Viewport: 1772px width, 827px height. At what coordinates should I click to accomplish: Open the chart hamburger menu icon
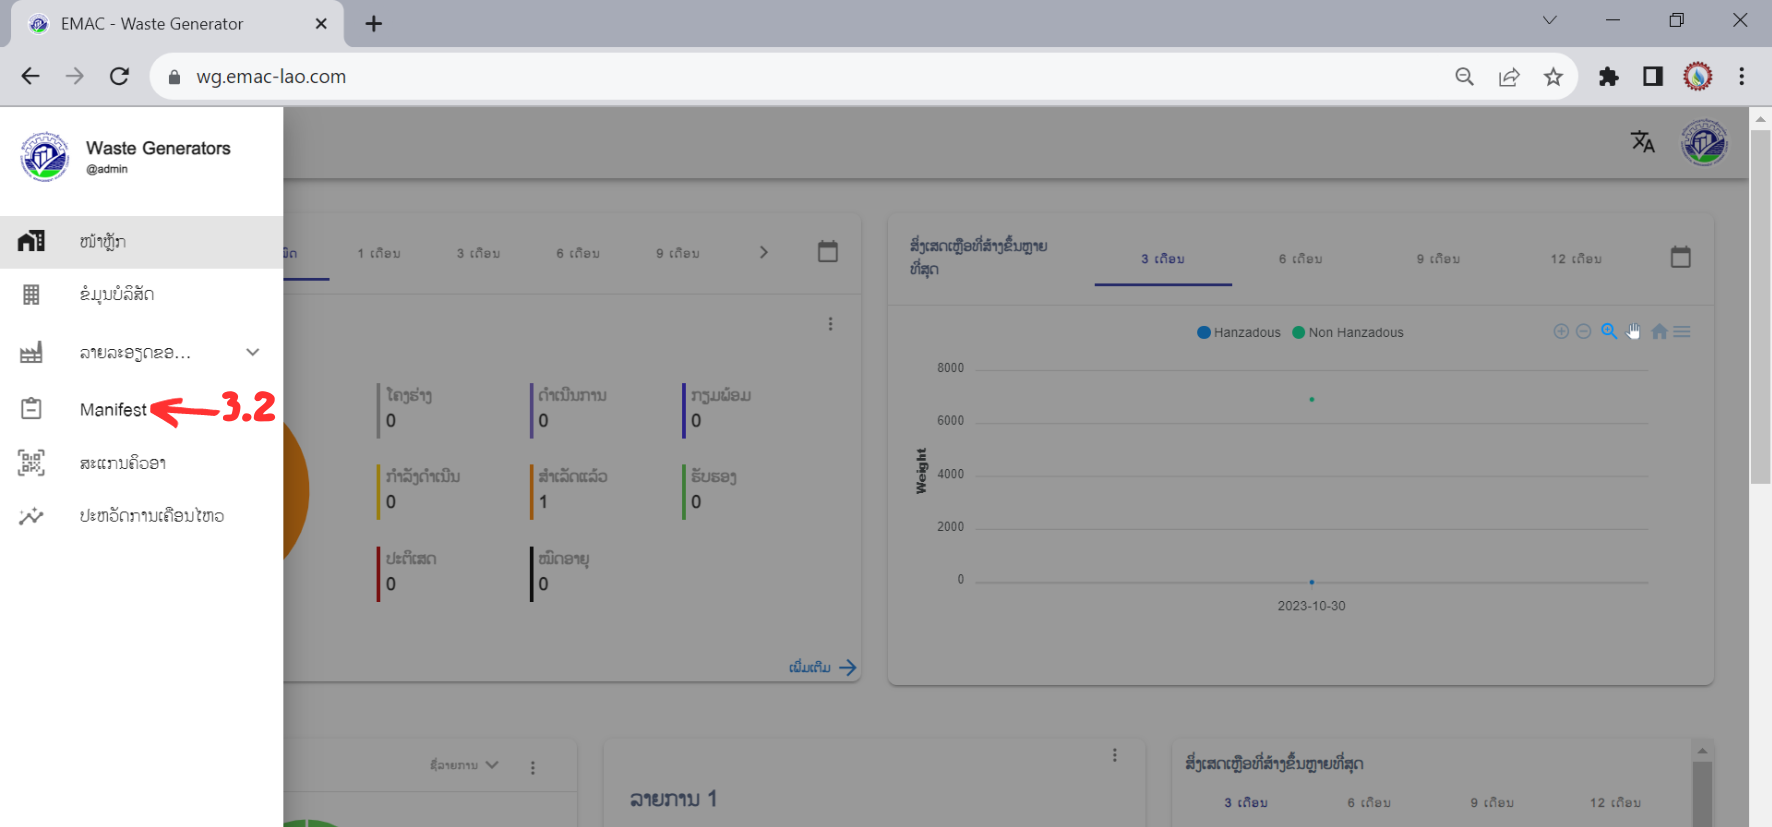(x=1682, y=332)
